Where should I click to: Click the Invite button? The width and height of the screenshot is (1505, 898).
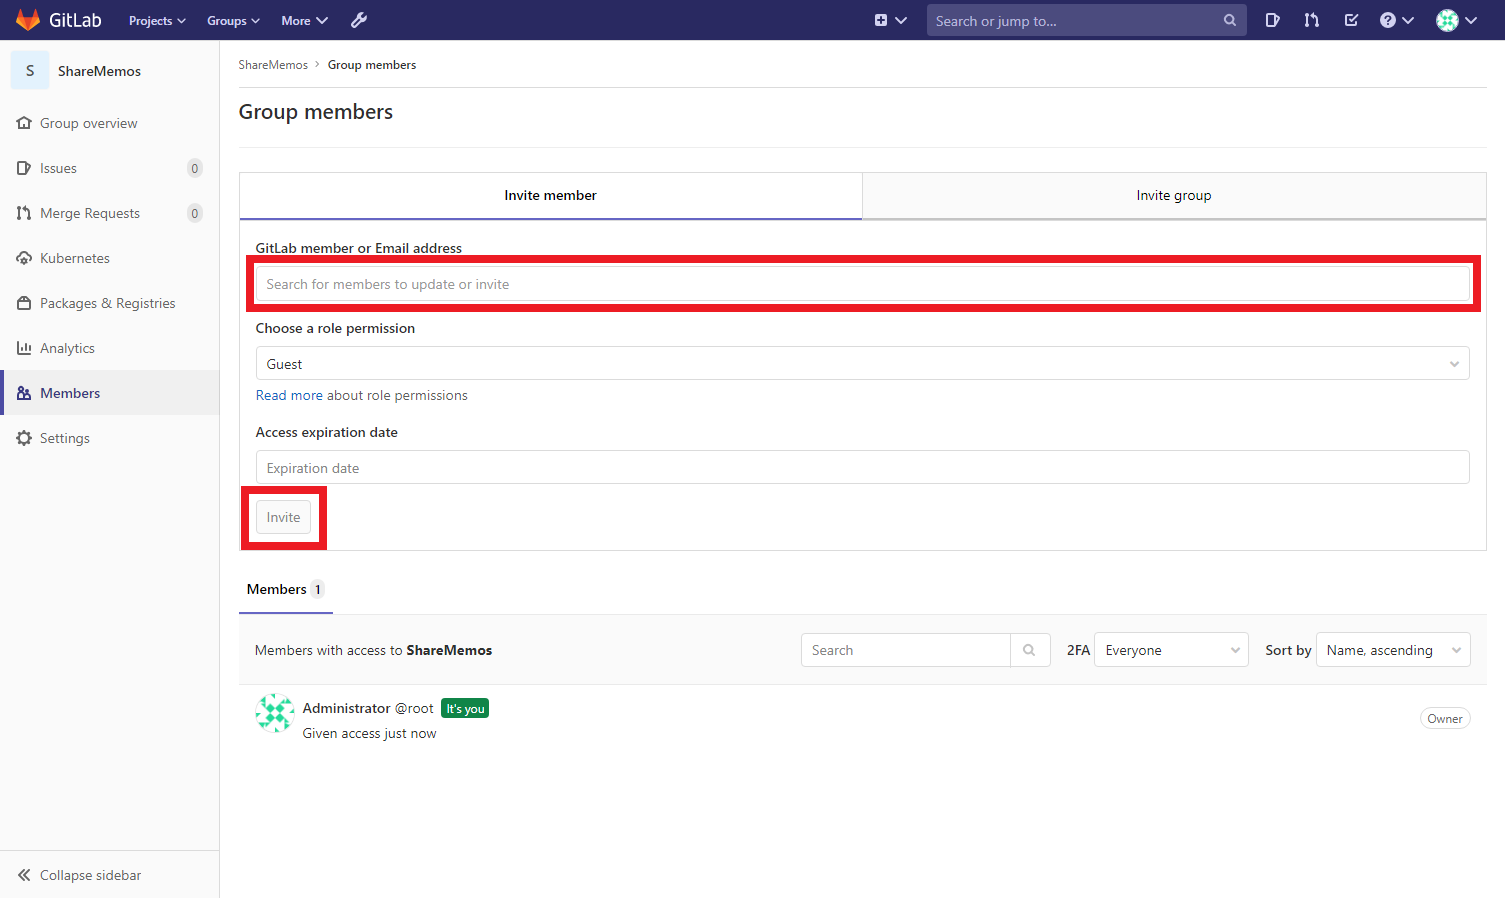[x=283, y=518]
